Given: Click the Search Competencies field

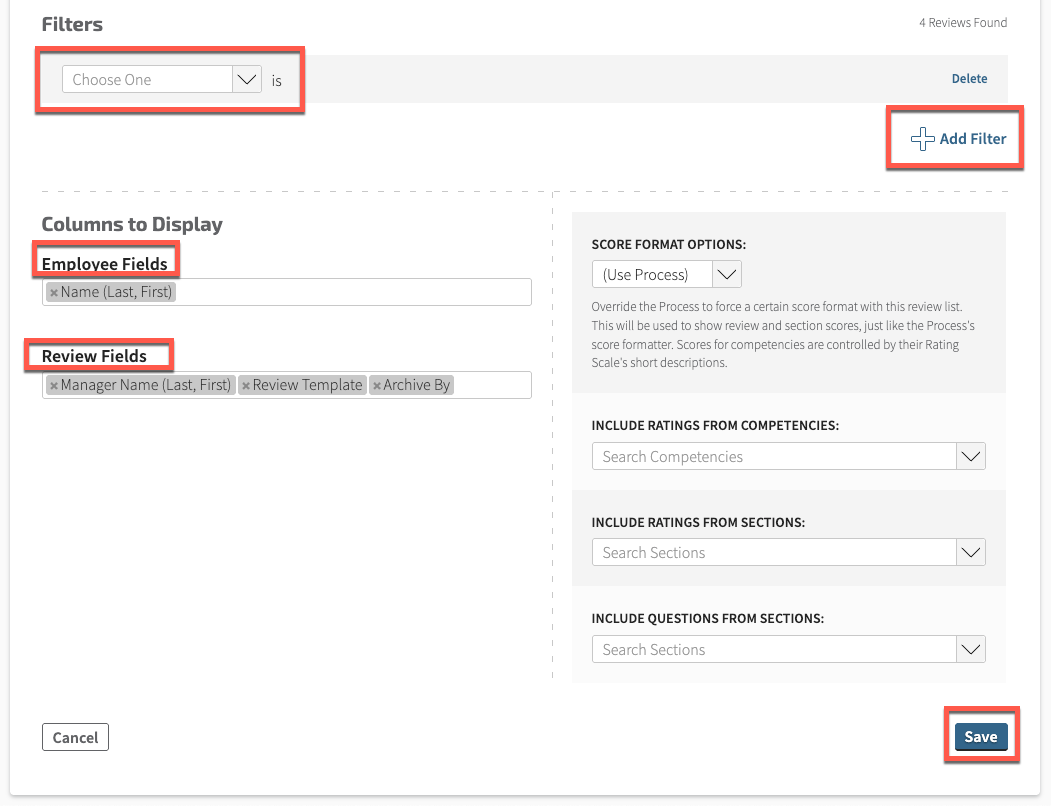Looking at the screenshot, I should click(x=774, y=457).
